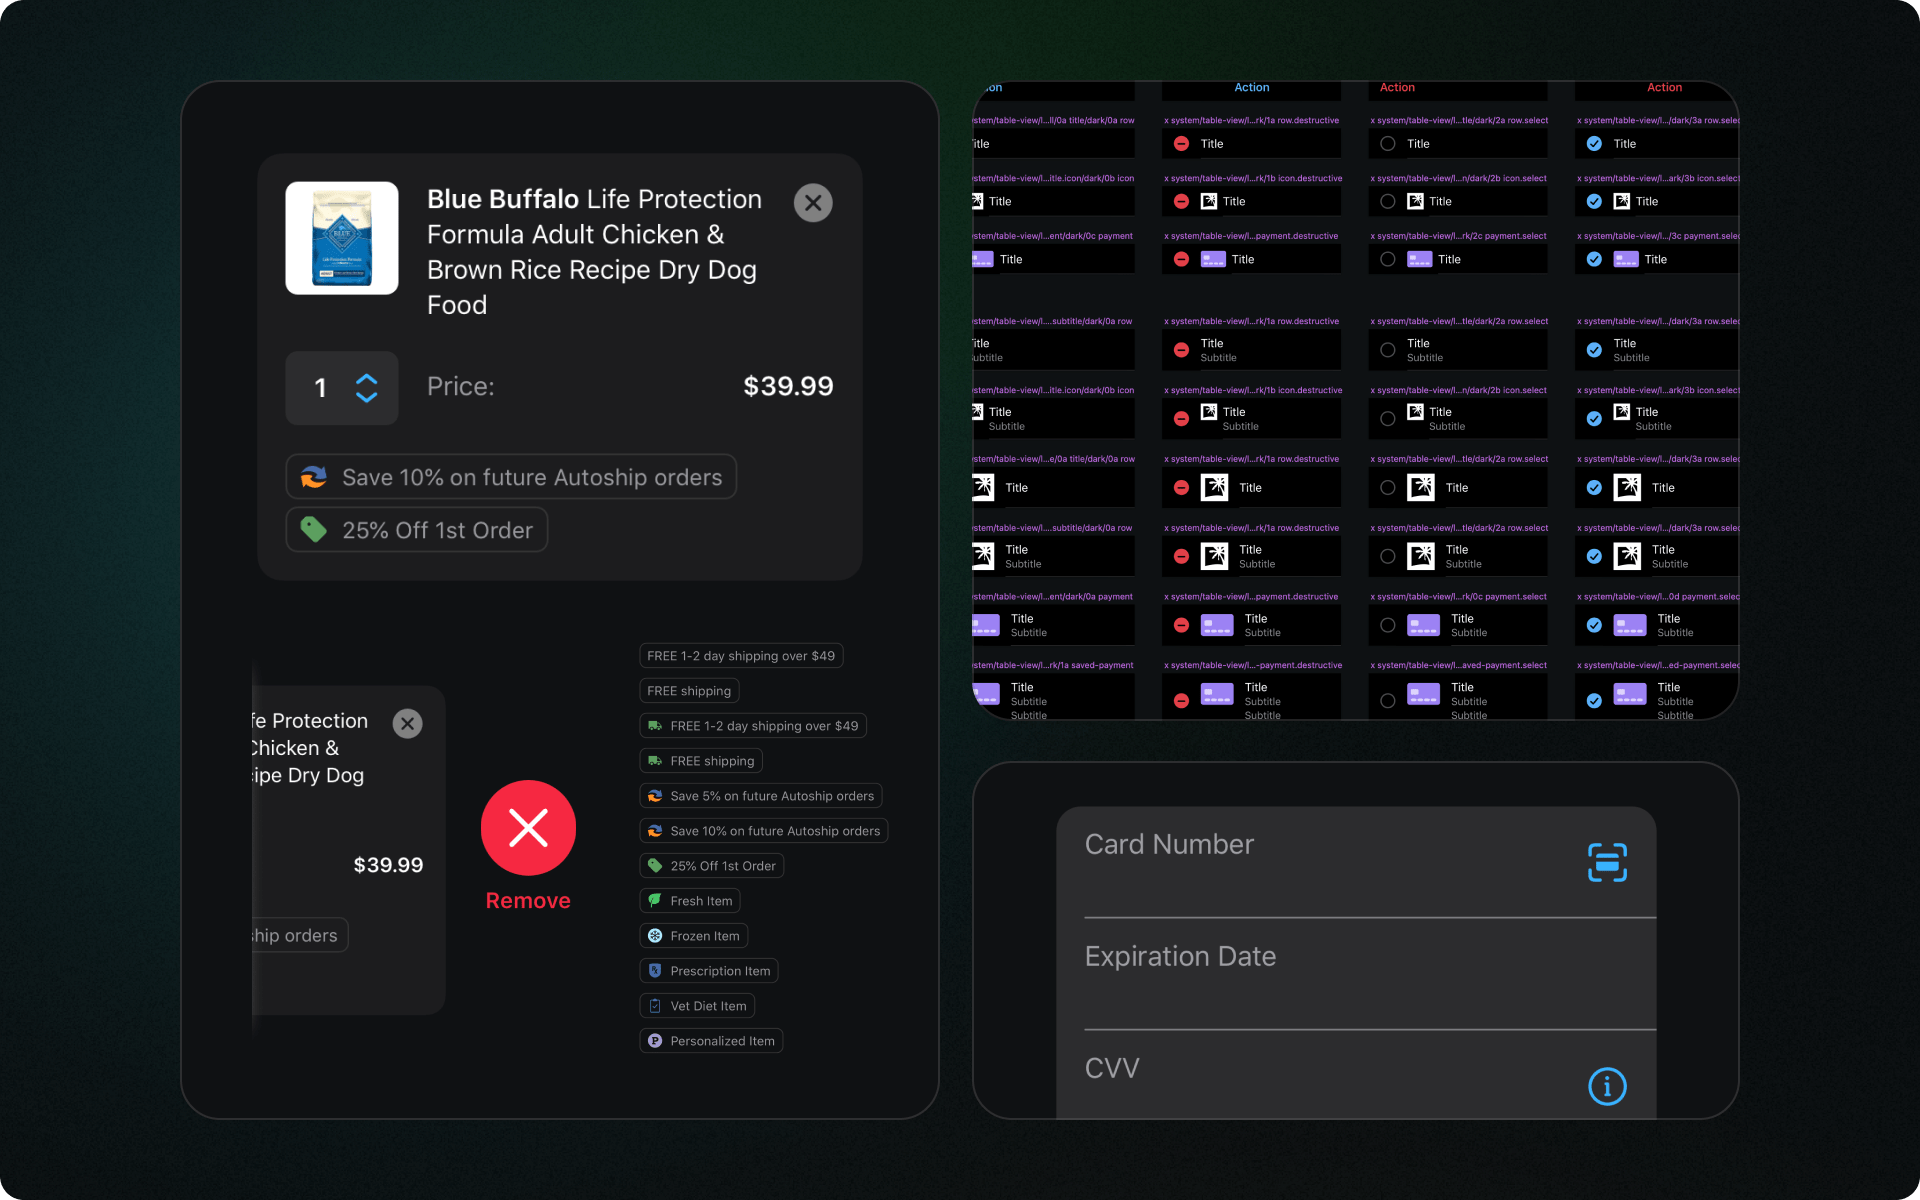This screenshot has width=1920, height=1200.
Task: Click the Blue Buffalo Life Protection product title
Action: point(596,252)
